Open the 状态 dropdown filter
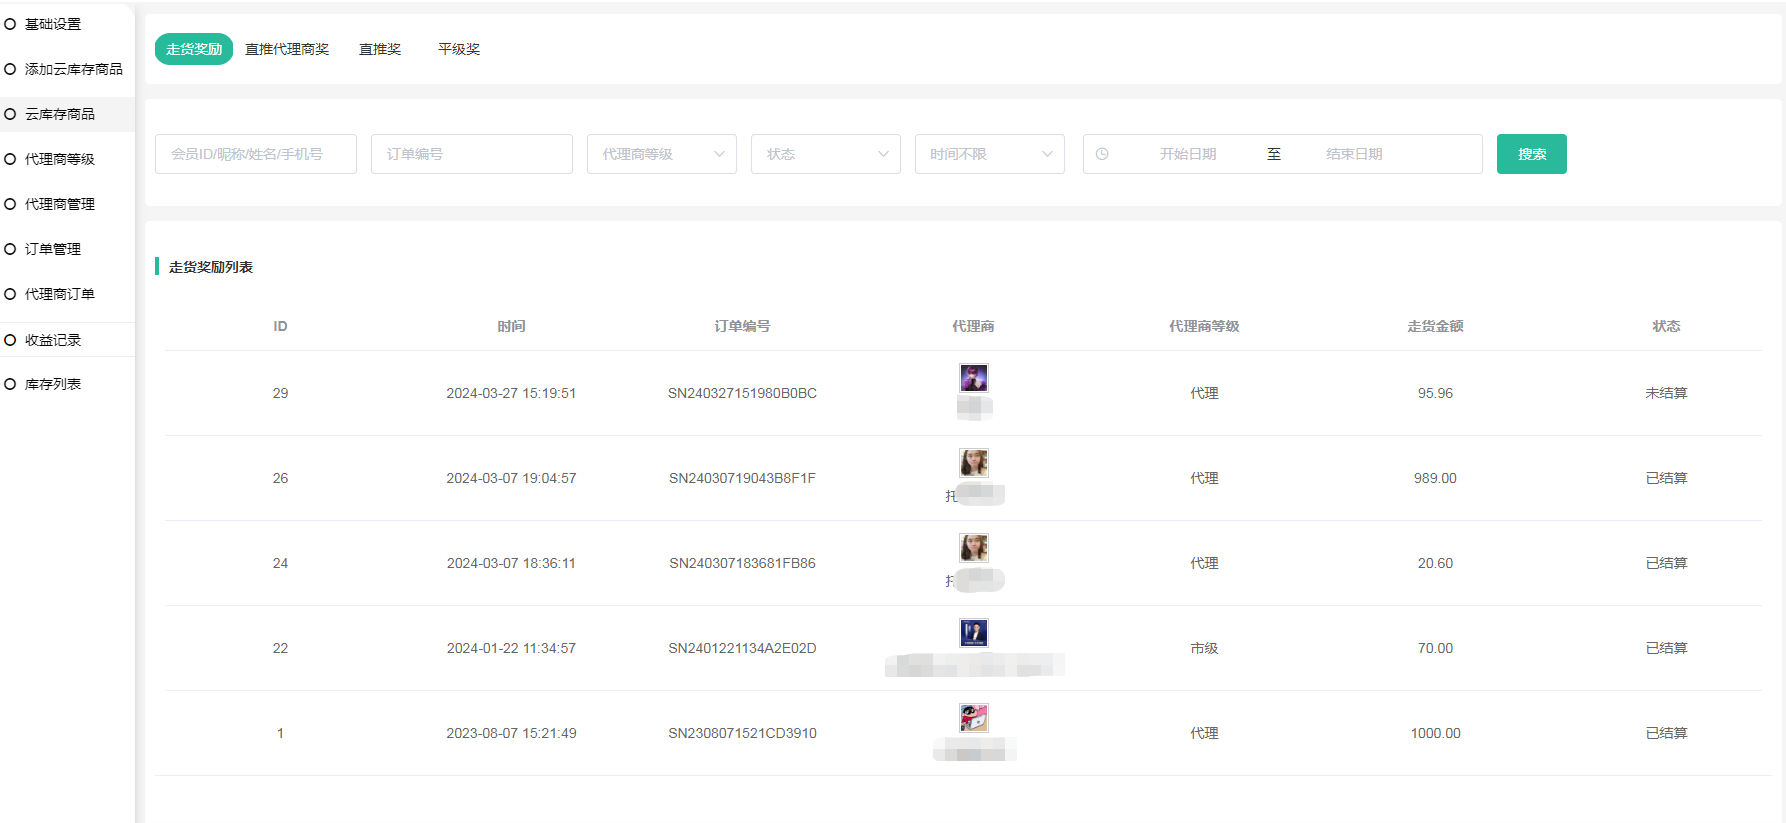 (x=825, y=154)
